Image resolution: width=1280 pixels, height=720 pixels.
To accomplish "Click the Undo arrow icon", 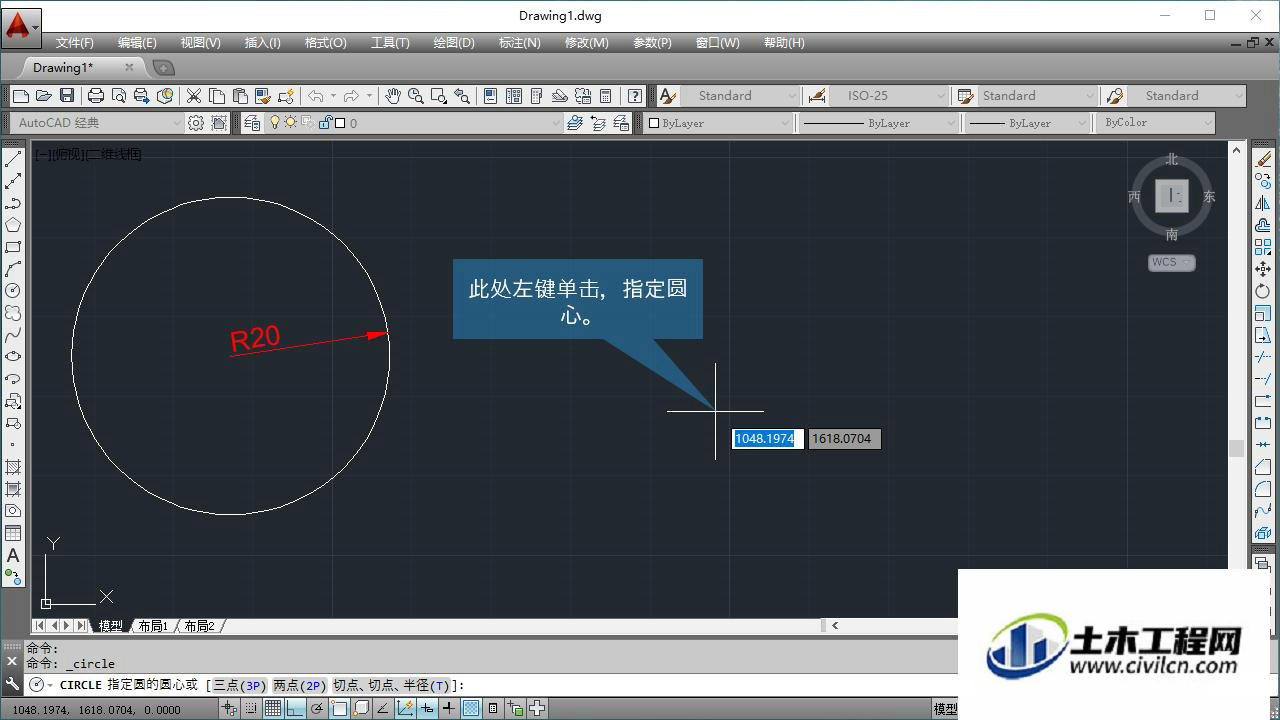I will tap(315, 96).
